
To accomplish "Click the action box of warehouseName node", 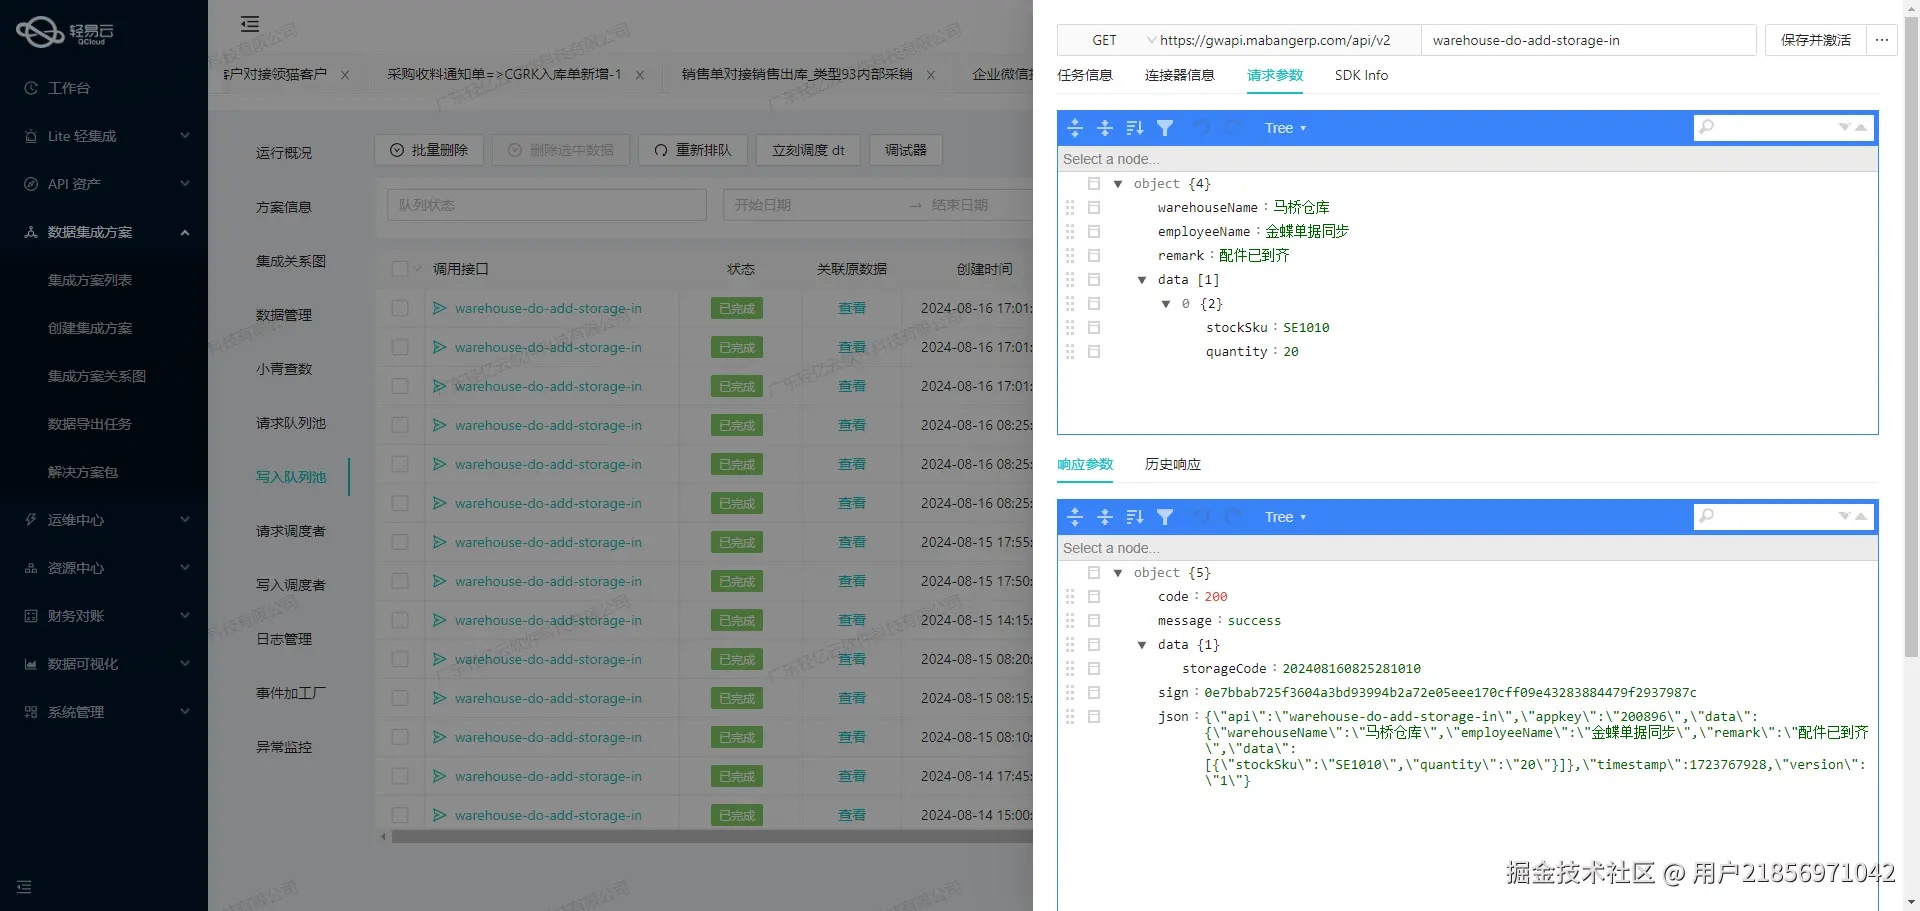I will (x=1094, y=208).
